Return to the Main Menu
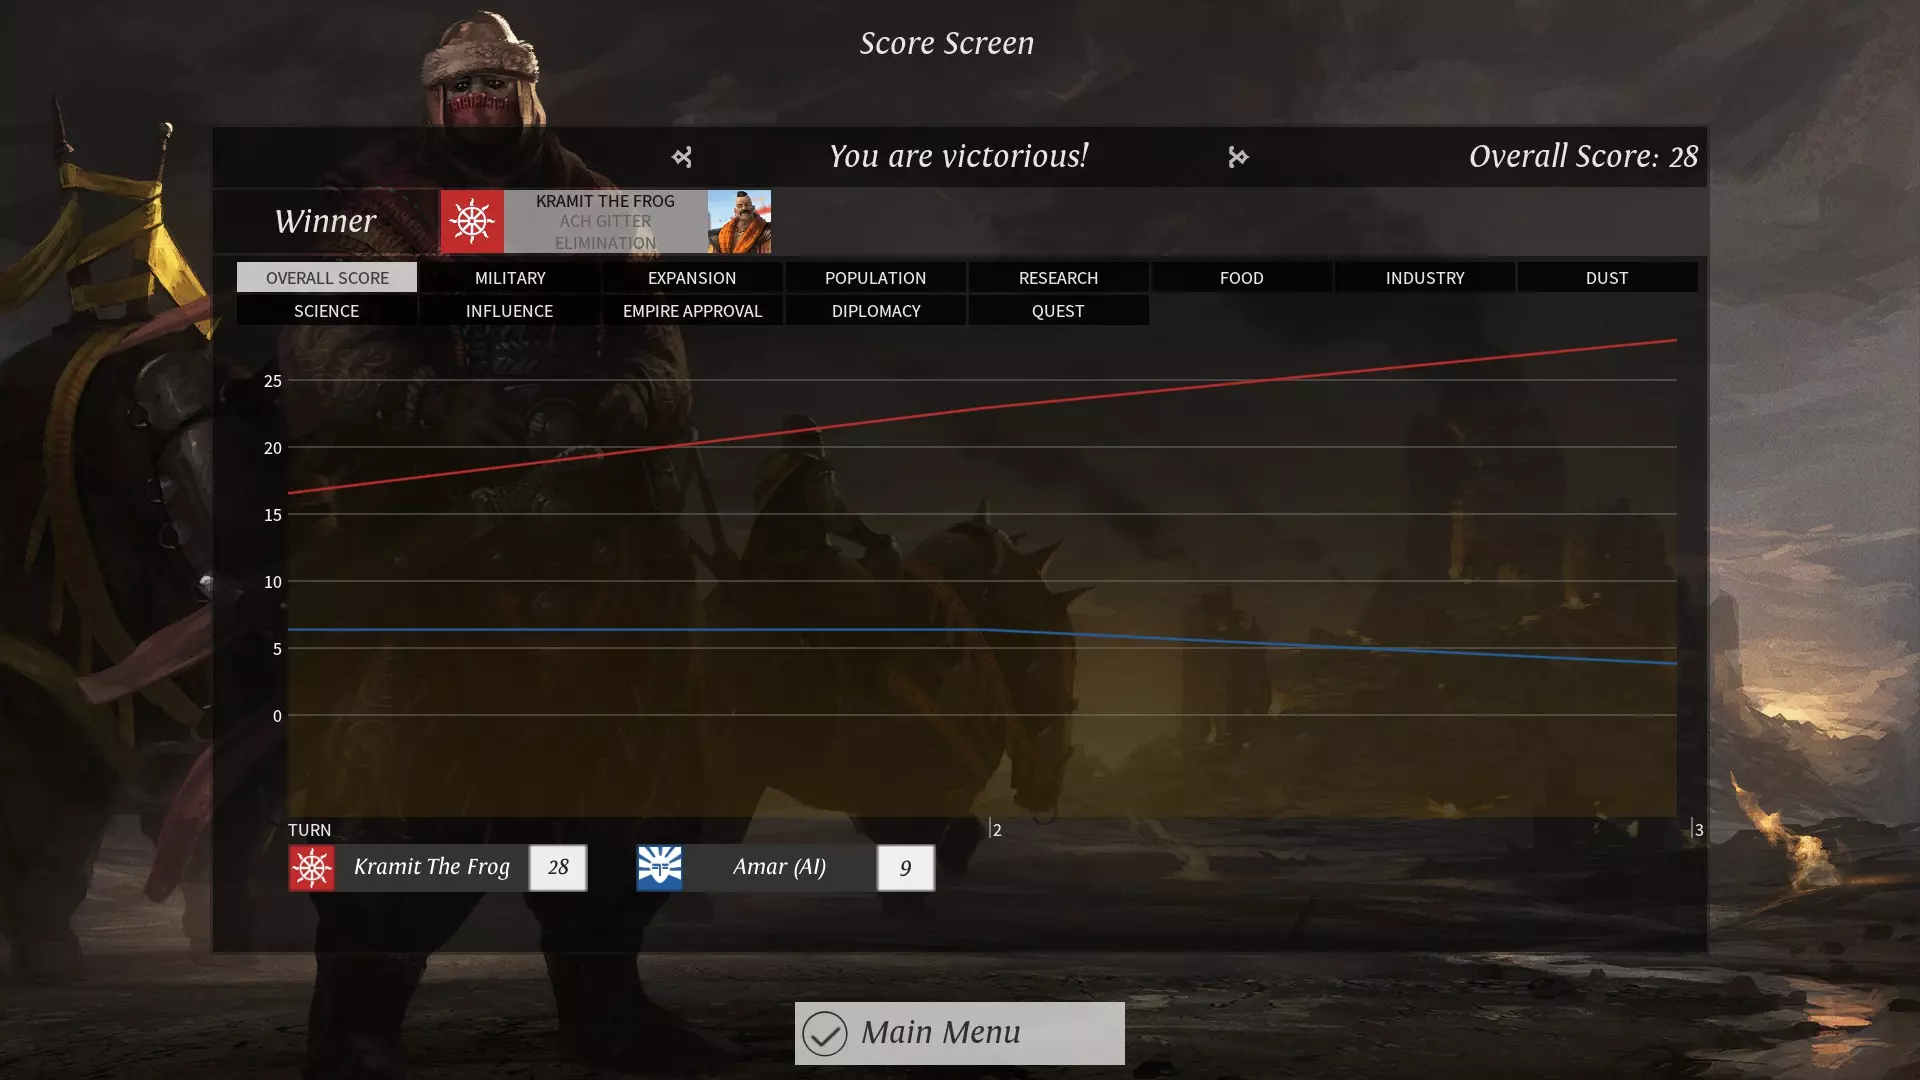The width and height of the screenshot is (1920, 1080). pos(959,1033)
